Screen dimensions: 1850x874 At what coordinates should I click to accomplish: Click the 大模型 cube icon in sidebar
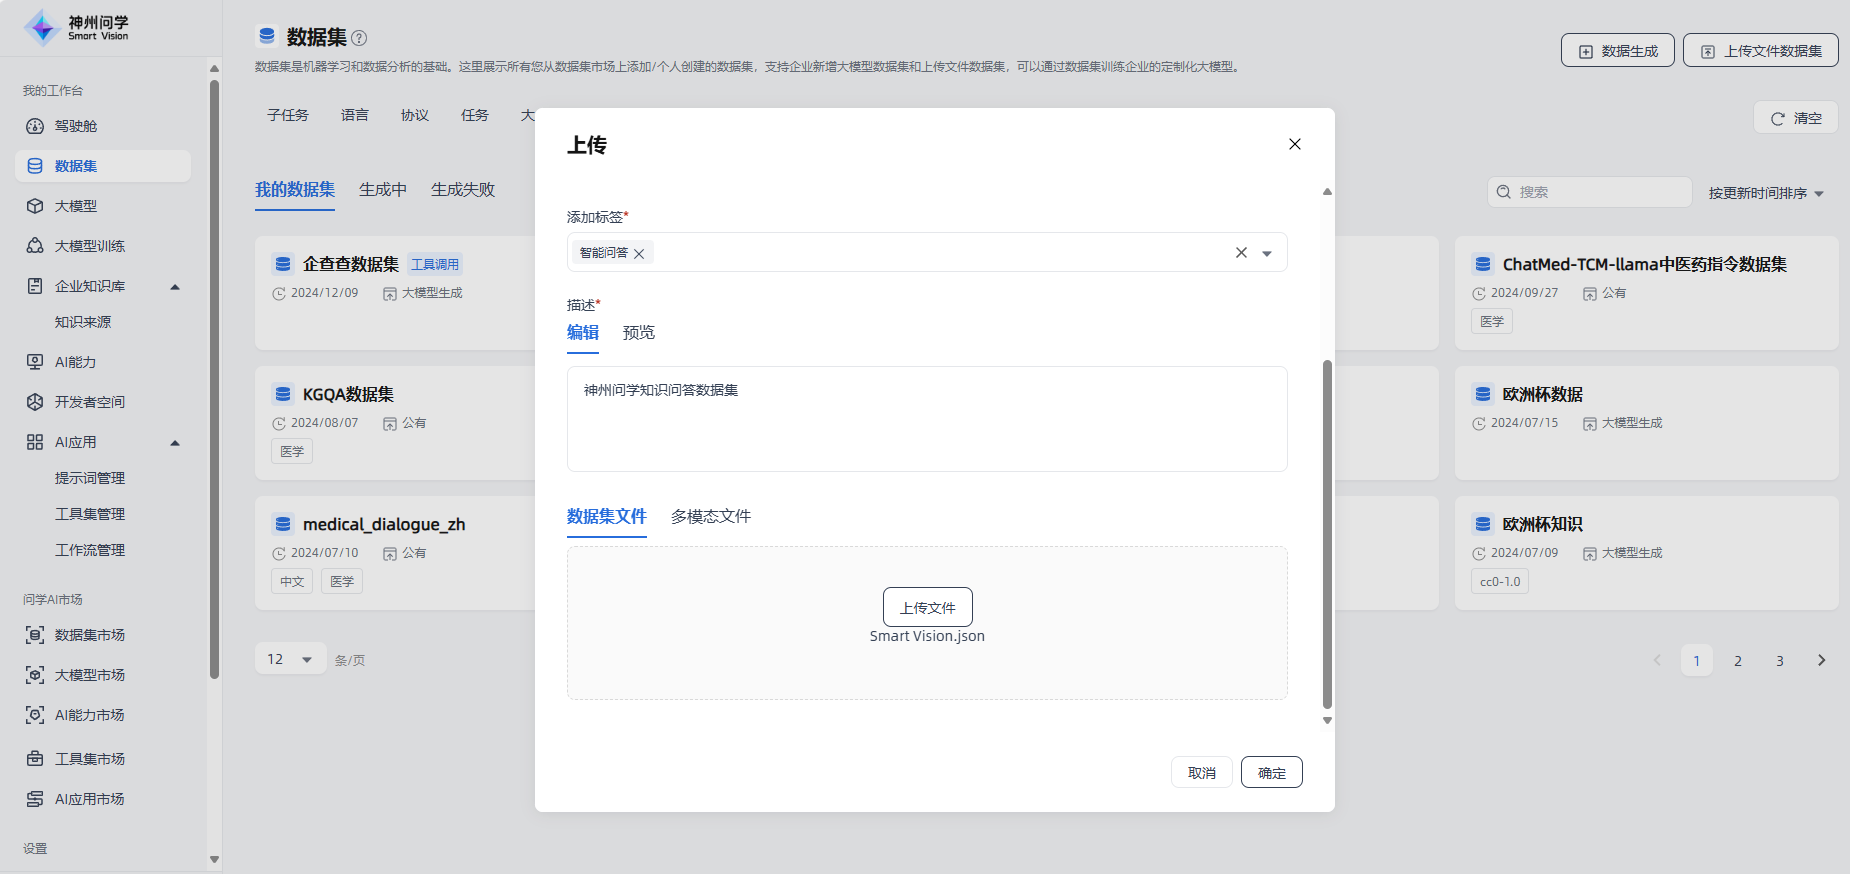click(x=35, y=206)
